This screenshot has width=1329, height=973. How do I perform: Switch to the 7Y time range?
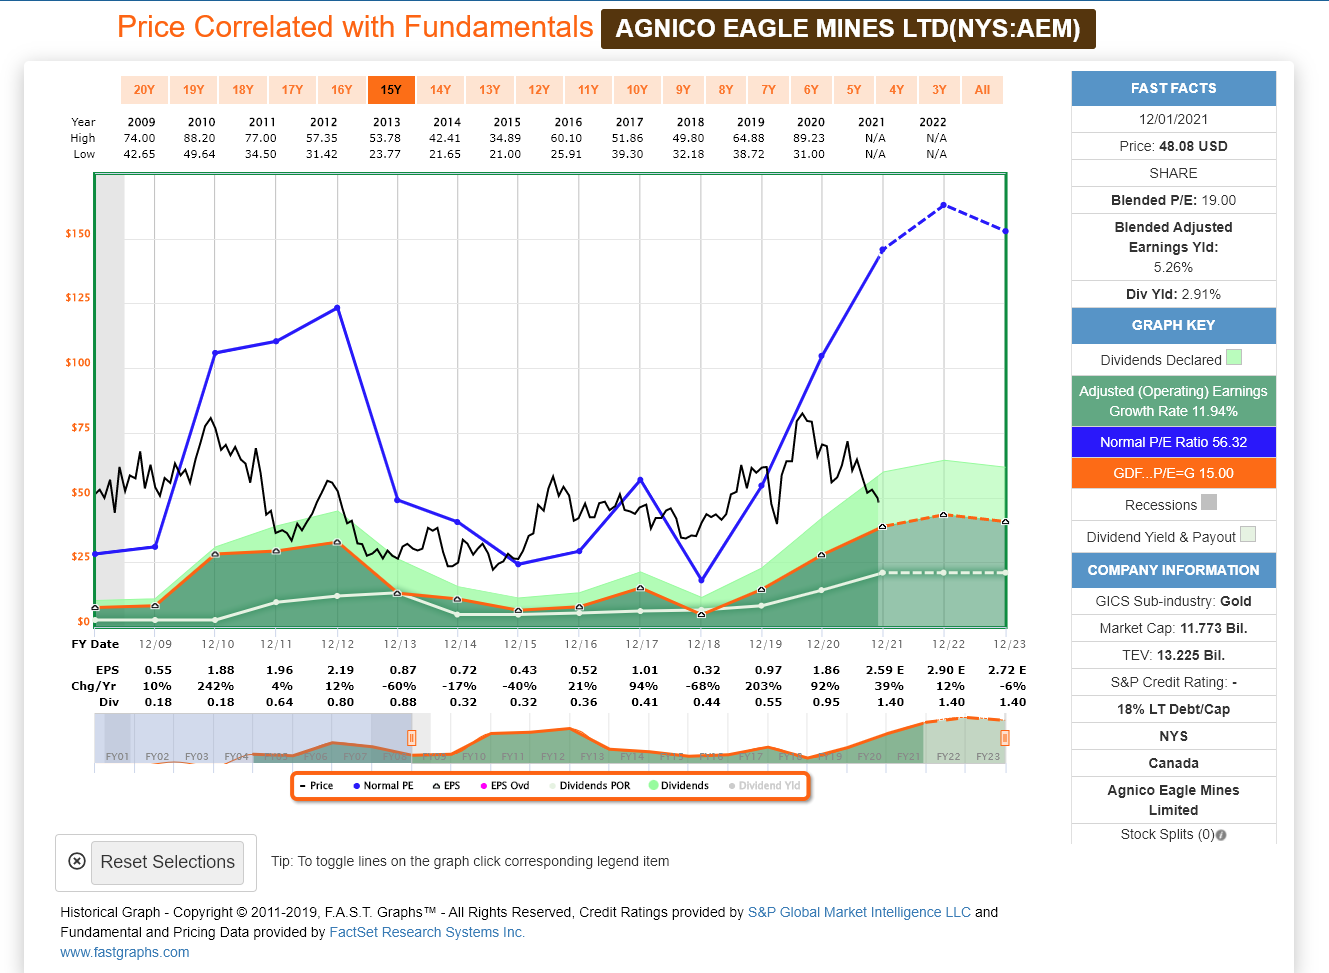pos(768,90)
